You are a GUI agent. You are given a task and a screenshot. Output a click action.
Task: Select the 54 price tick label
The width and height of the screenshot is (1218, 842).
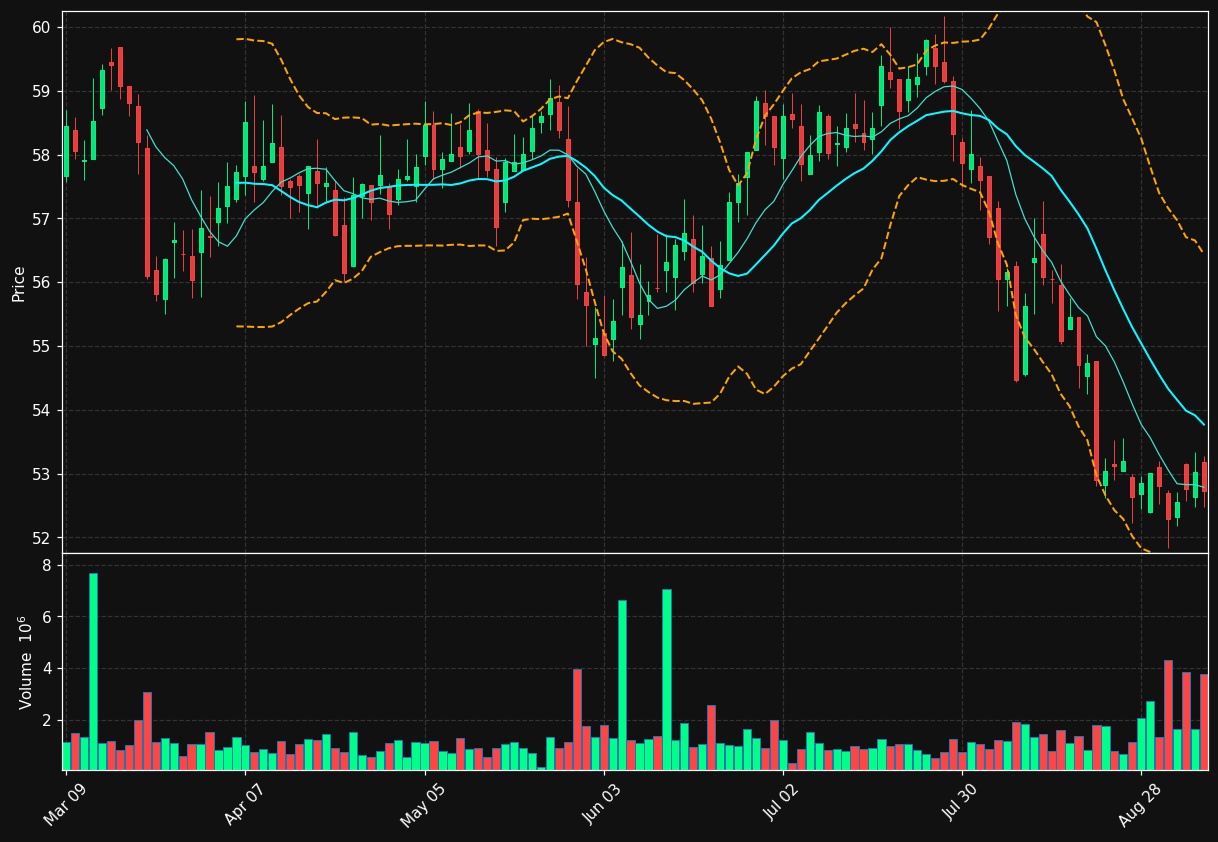(41, 411)
